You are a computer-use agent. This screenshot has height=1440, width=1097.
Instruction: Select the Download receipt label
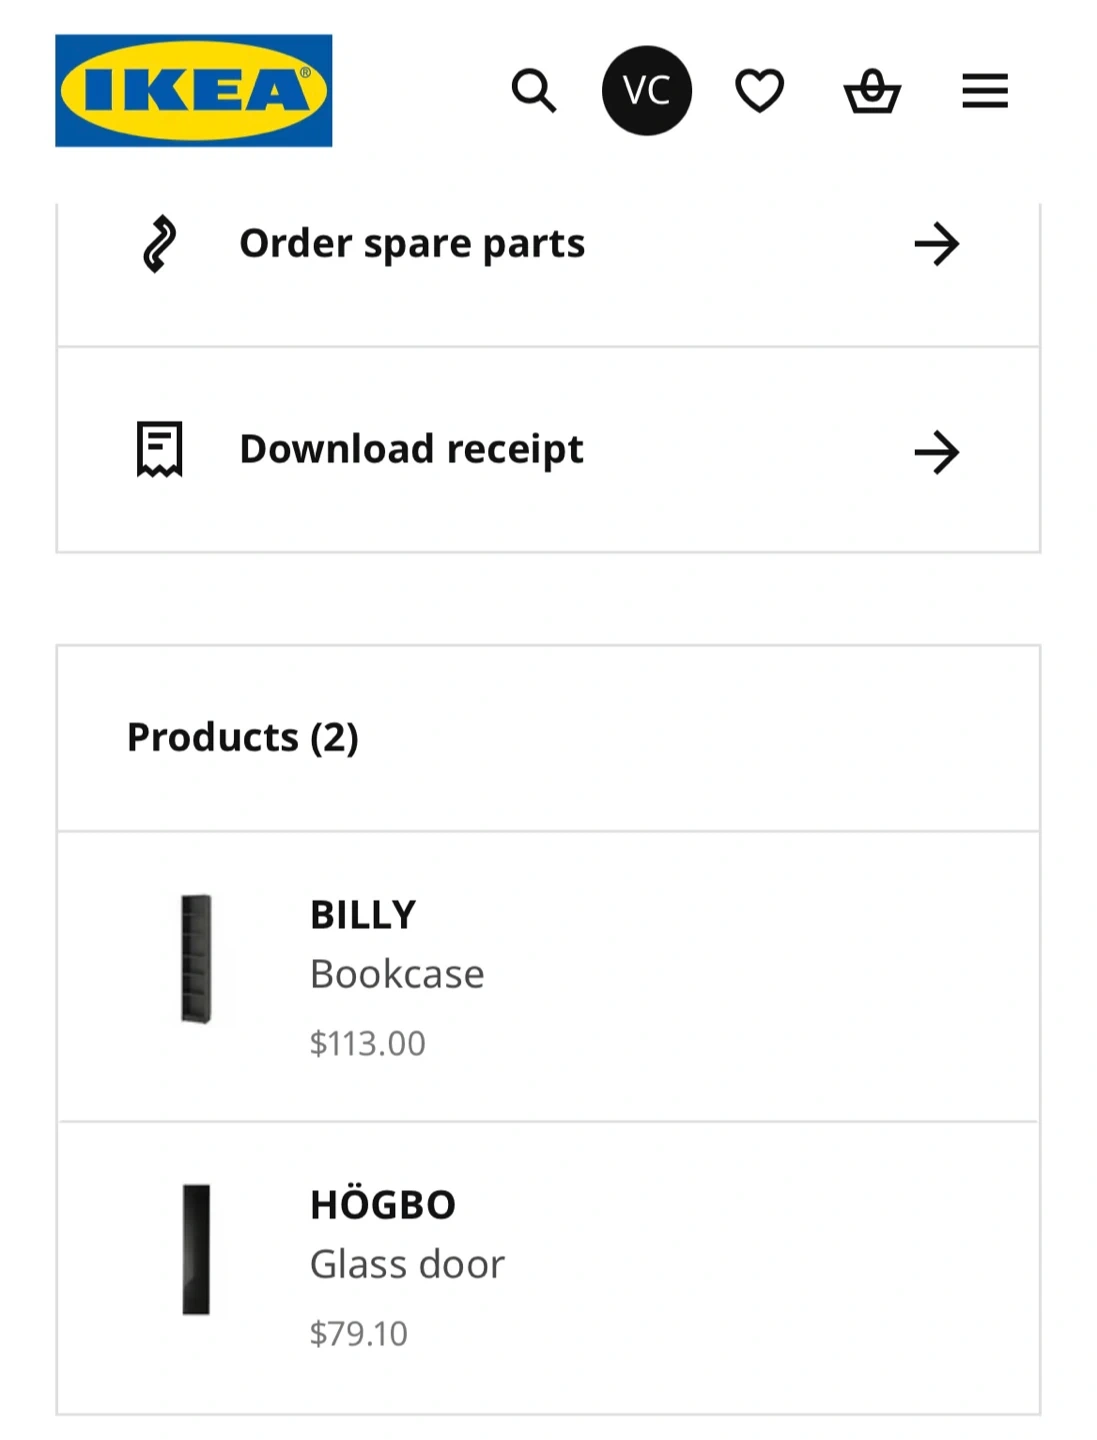pos(411,449)
